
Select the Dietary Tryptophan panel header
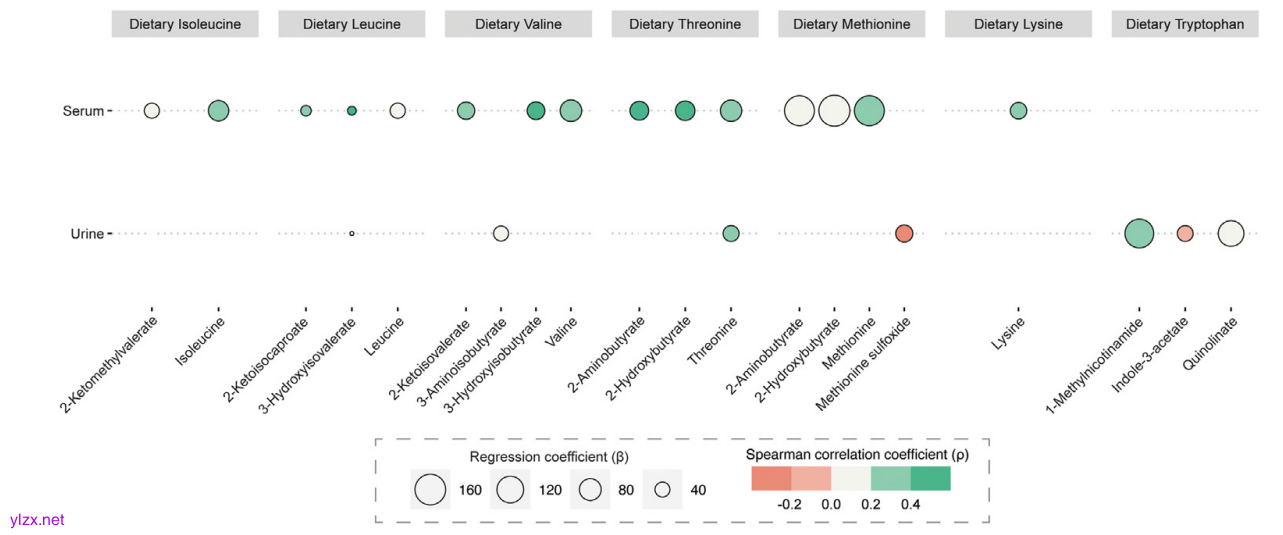1185,24
